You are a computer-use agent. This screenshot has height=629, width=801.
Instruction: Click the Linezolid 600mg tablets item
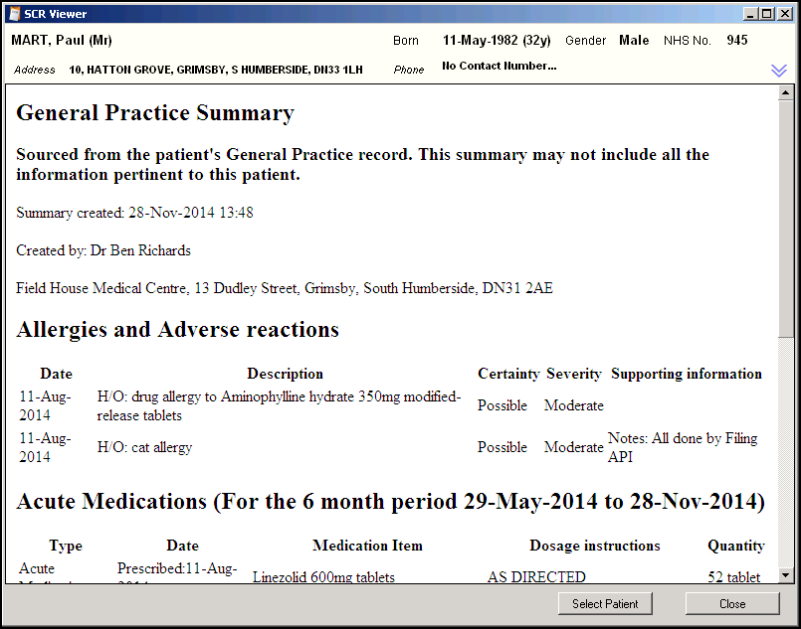coord(323,577)
